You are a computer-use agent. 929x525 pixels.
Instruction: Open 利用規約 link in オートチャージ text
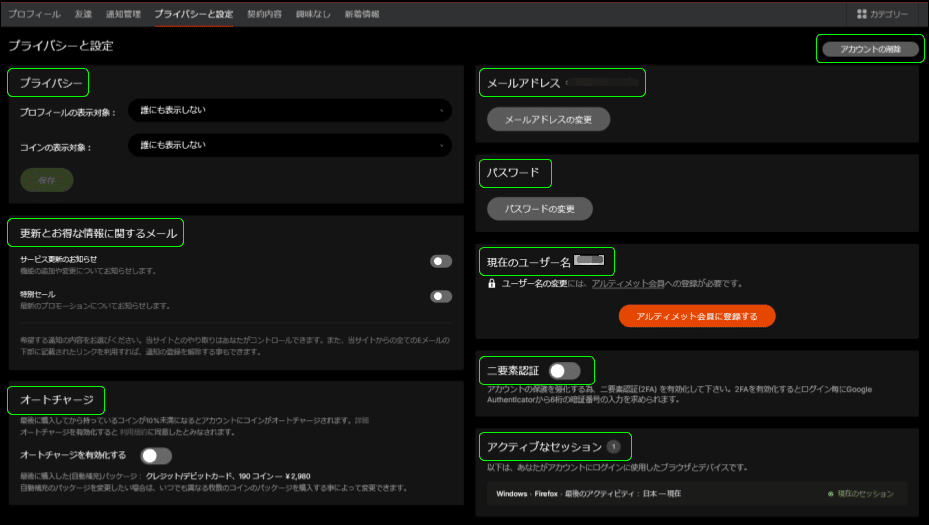pyautogui.click(x=133, y=432)
